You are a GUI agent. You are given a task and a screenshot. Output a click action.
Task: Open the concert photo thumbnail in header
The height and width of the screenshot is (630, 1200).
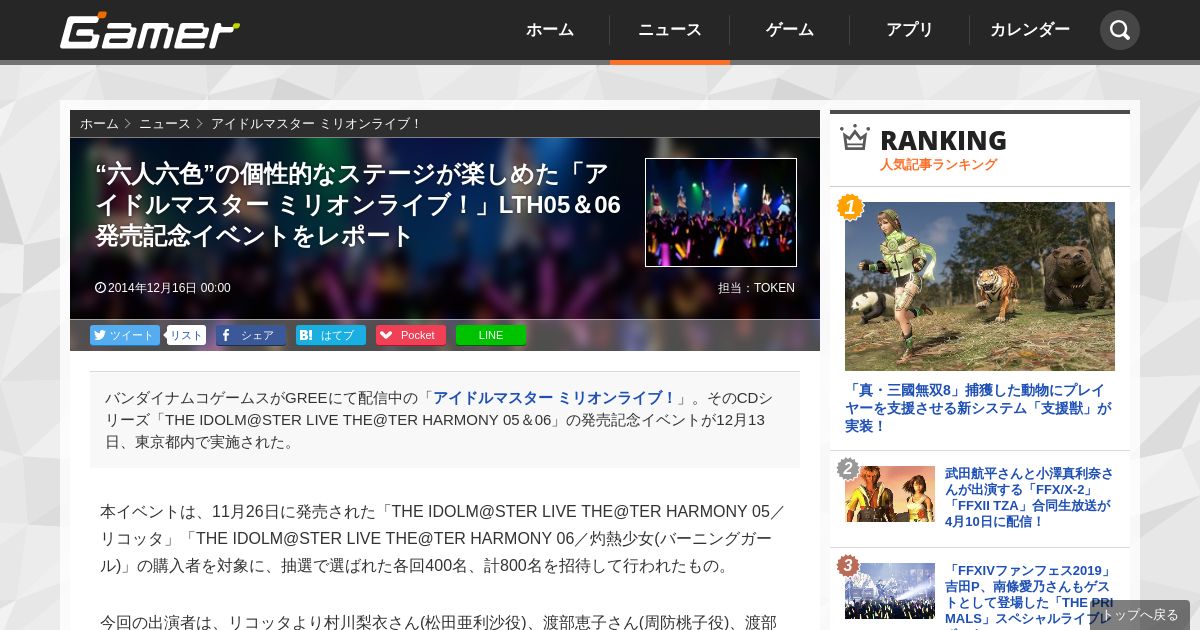[x=721, y=212]
